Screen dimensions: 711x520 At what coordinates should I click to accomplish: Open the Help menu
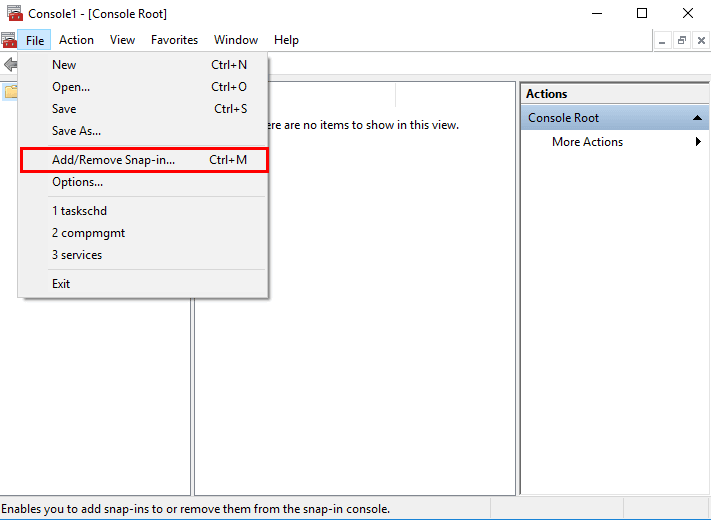click(x=286, y=40)
